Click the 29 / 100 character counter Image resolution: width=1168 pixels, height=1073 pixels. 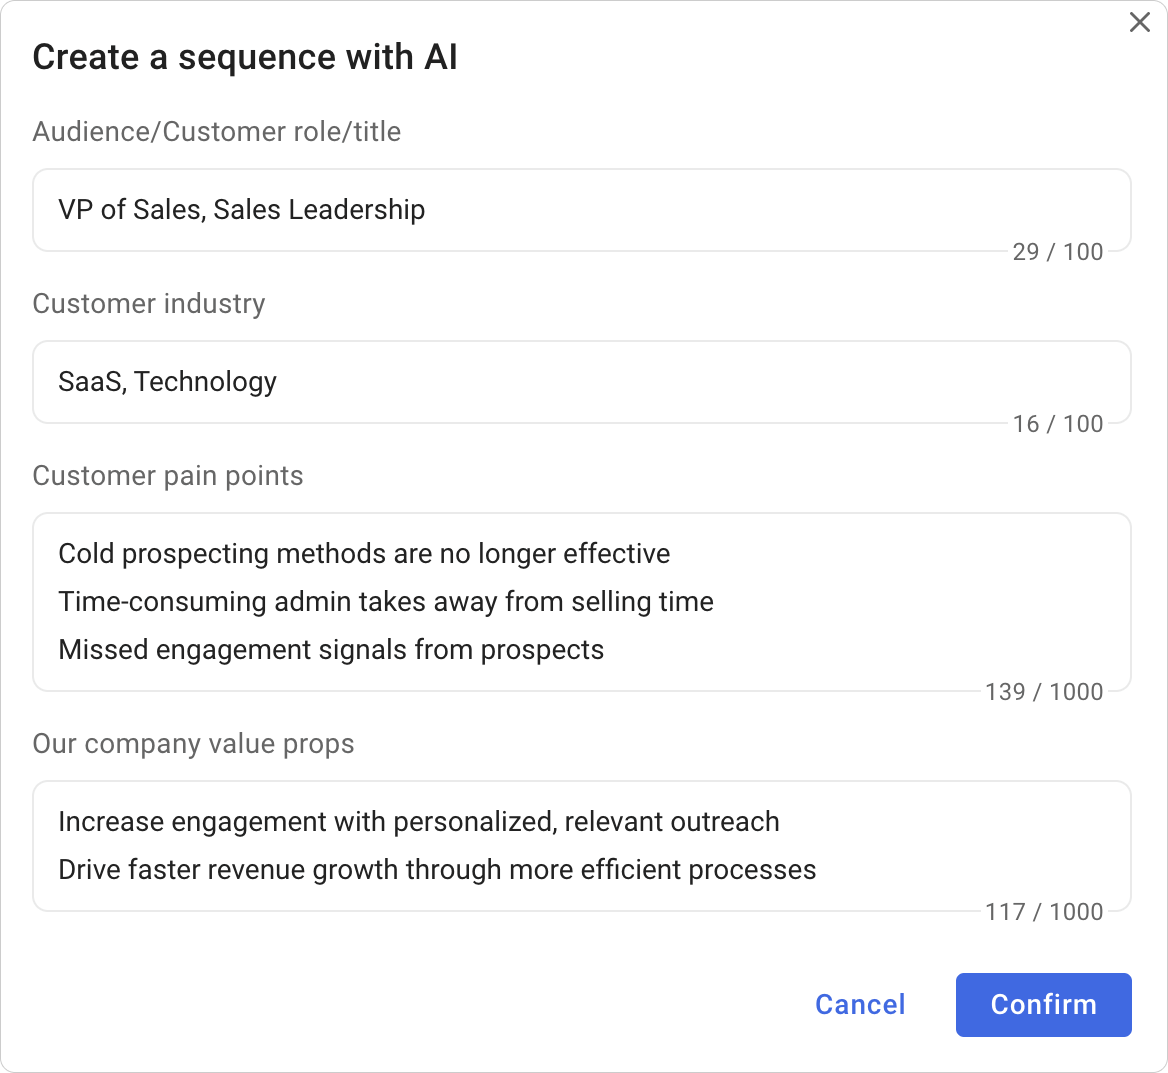click(1059, 252)
